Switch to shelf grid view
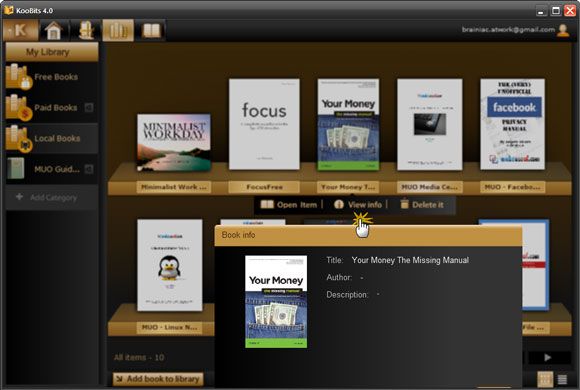Viewport: 580px width, 390px height. [x=545, y=379]
